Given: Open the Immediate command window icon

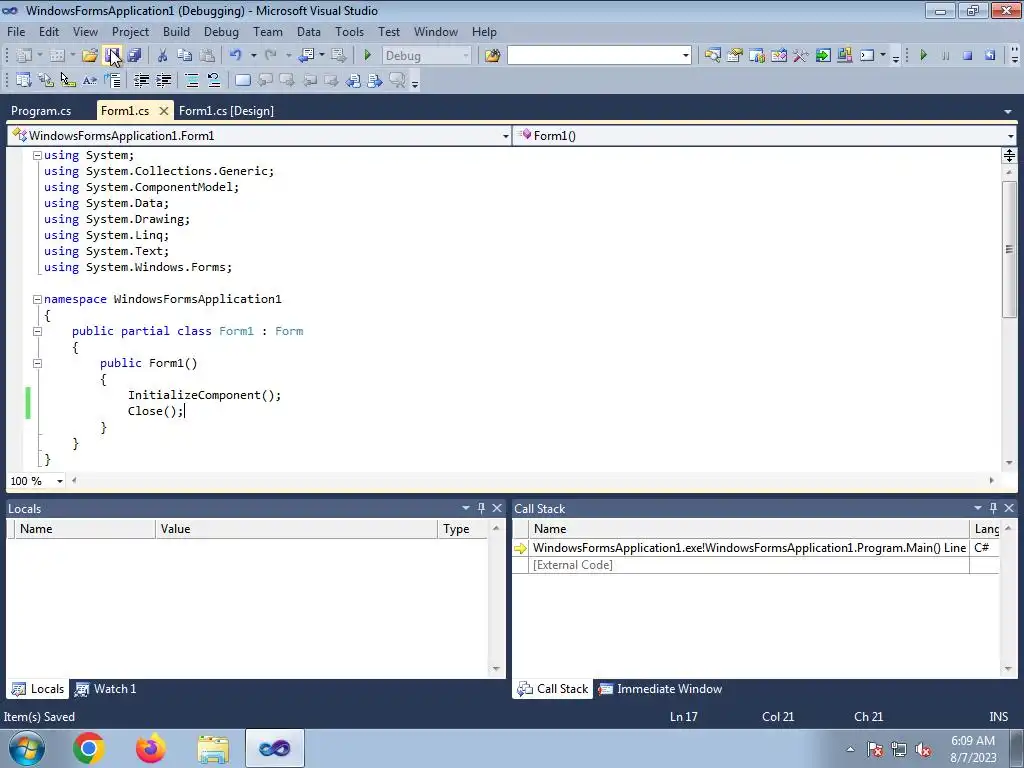Looking at the screenshot, I should 867,56.
